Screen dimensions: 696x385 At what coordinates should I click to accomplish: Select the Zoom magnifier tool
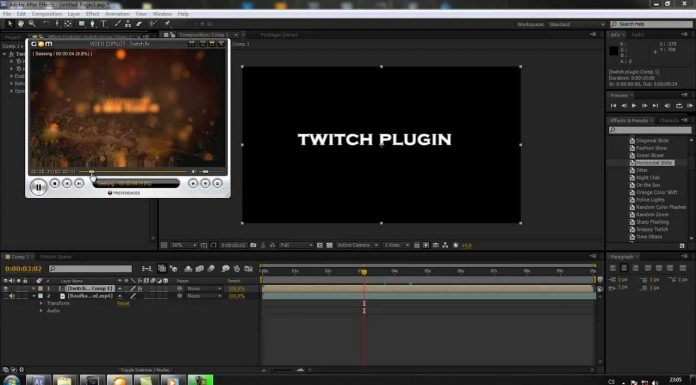click(32, 24)
